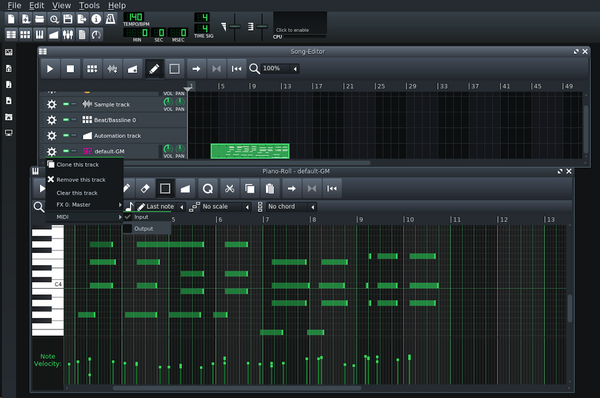
Task: Select the eraser tool in Piano-Roll
Action: [145, 189]
